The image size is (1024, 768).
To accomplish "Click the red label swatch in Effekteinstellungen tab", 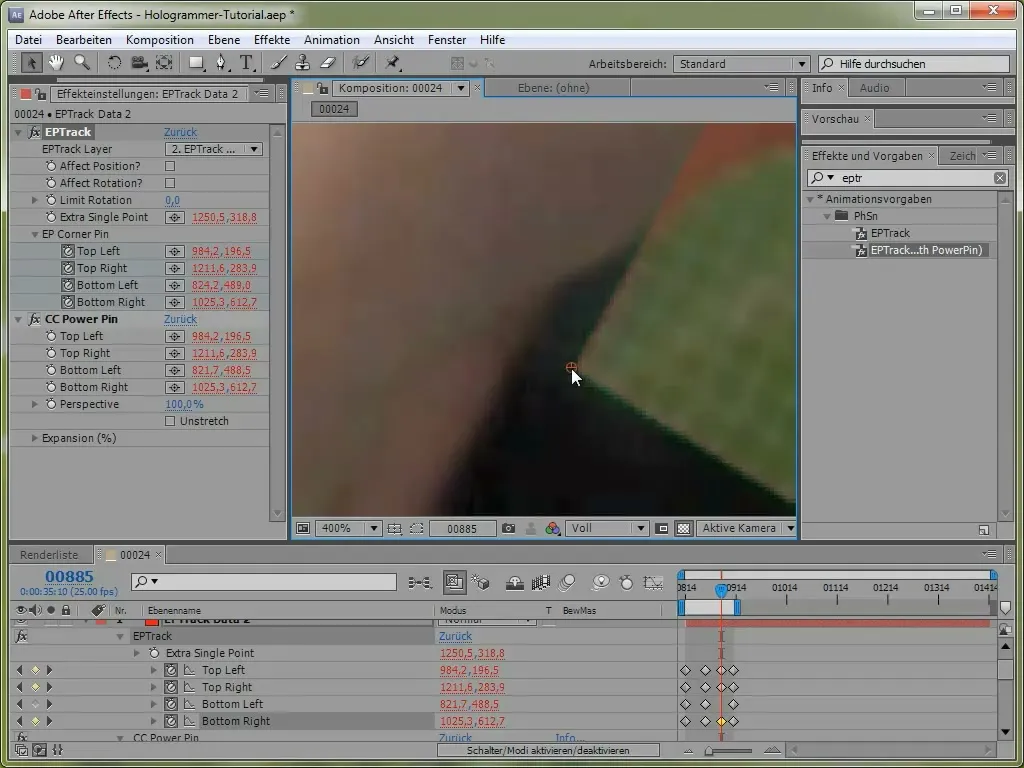I will 25,94.
